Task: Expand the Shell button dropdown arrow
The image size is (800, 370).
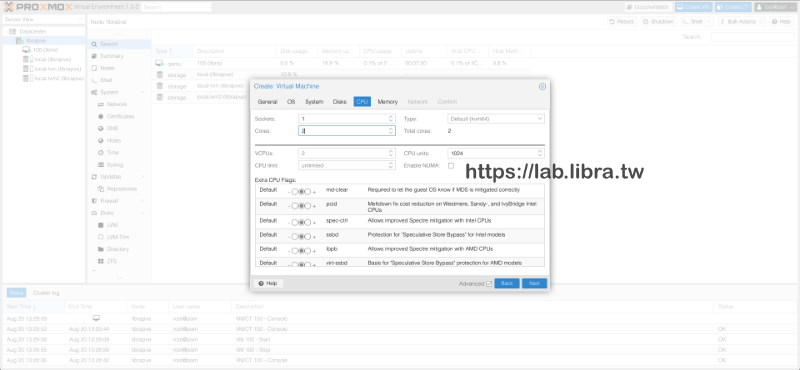Action: point(709,22)
